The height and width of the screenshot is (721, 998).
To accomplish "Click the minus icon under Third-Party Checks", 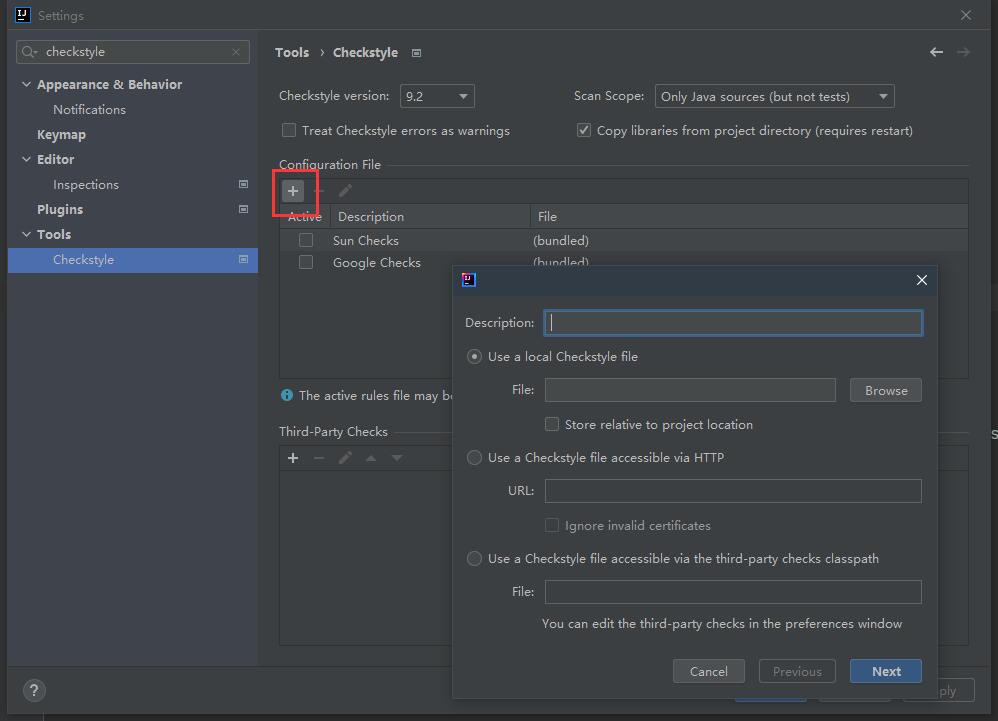I will click(x=319, y=458).
